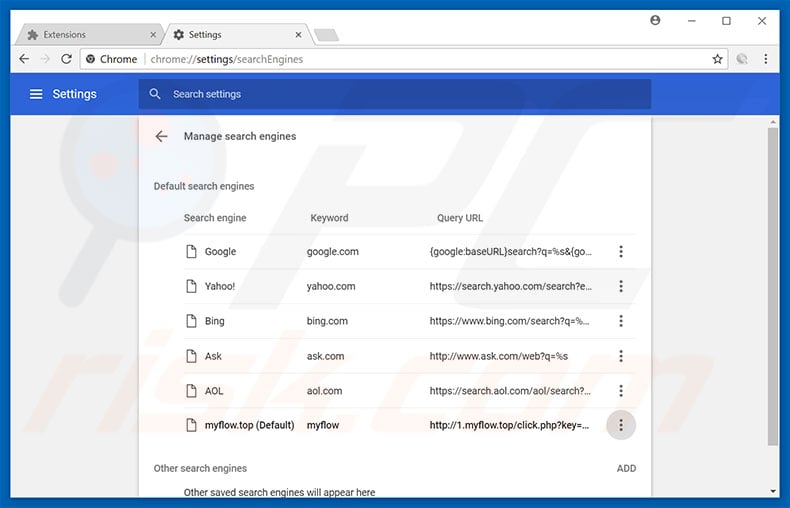Click the AOL page icon
The height and width of the screenshot is (508, 790).
click(191, 391)
